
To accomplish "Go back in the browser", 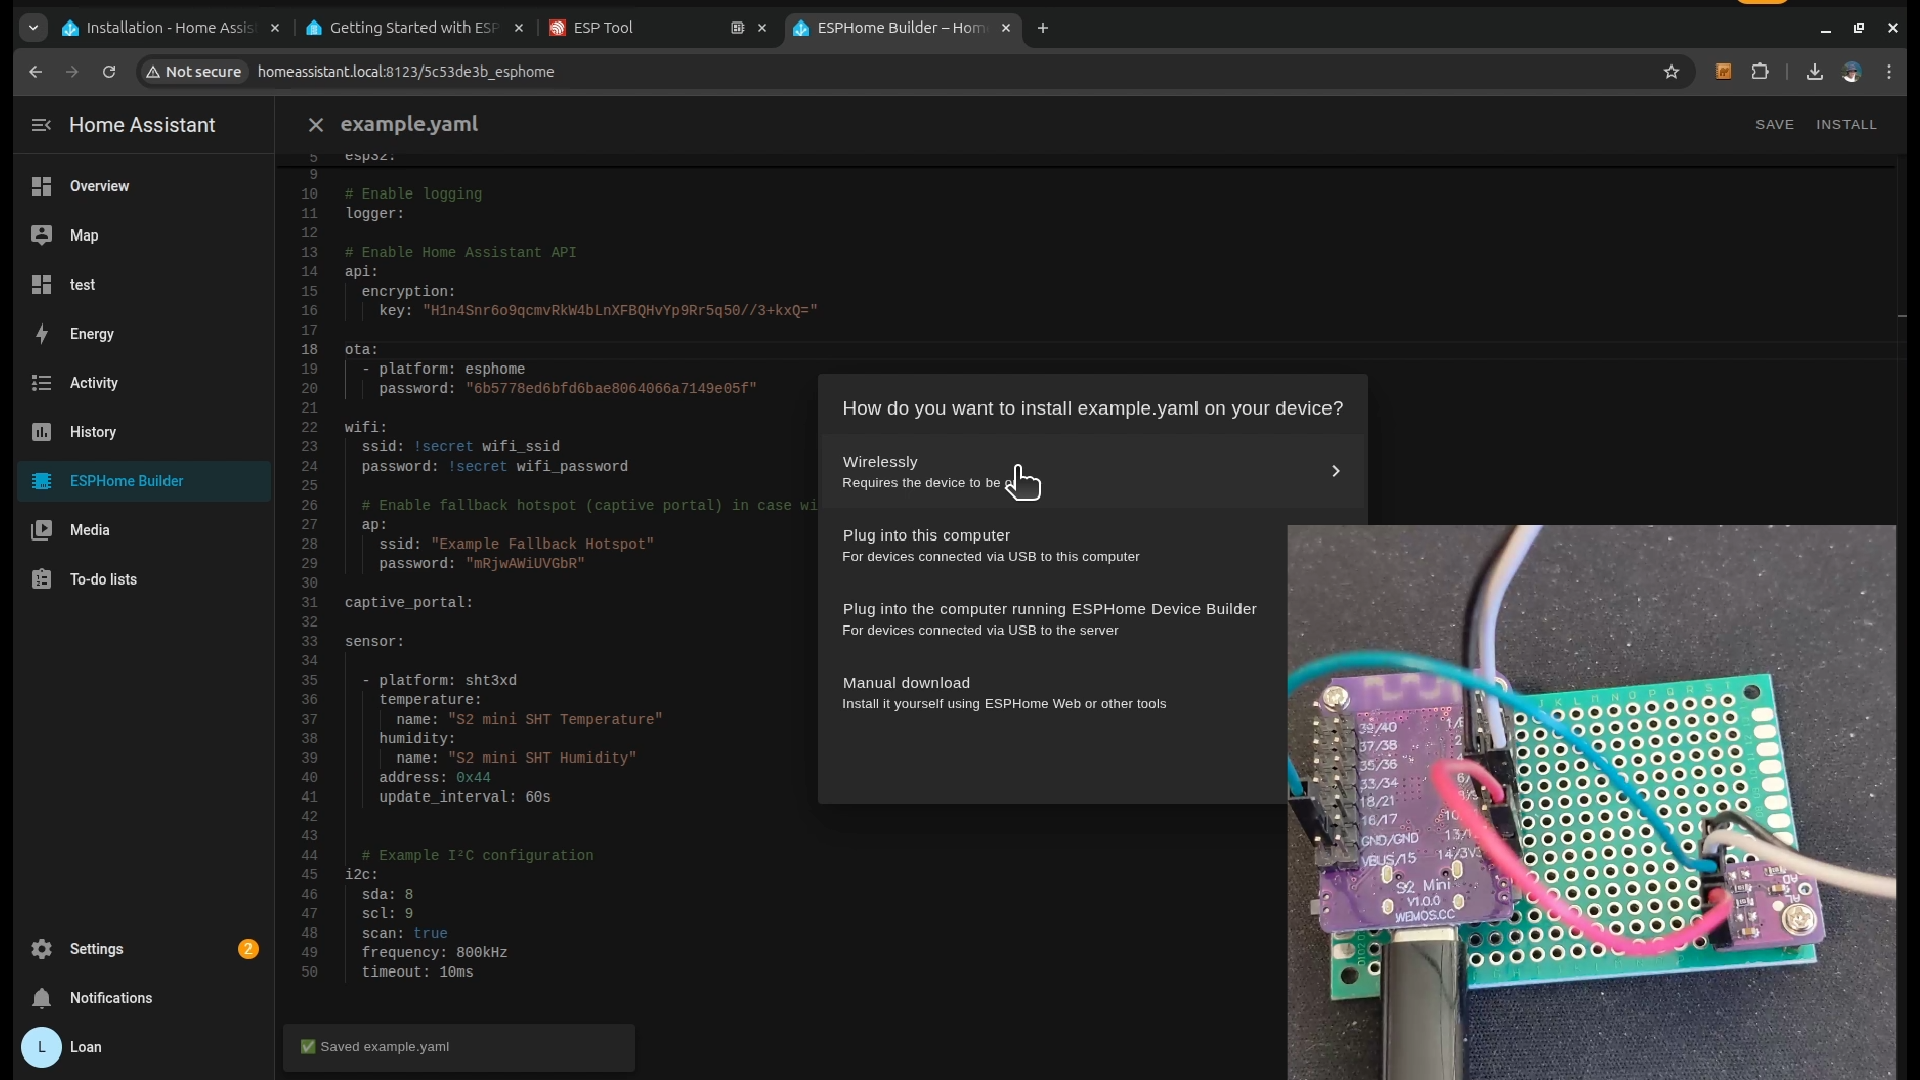I will point(36,72).
